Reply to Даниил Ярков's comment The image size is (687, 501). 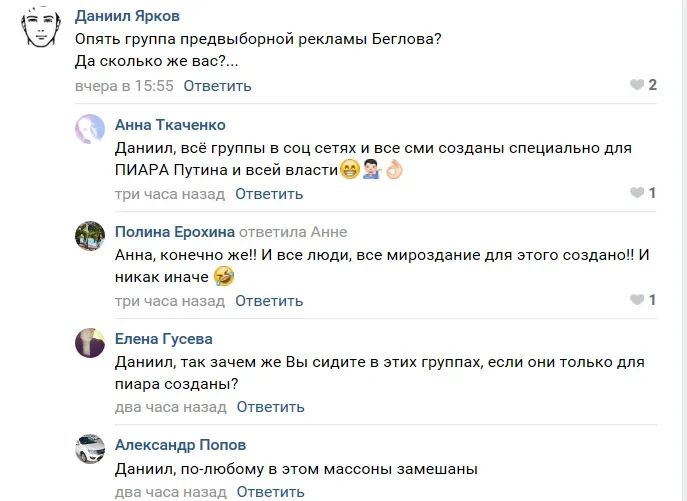pos(217,86)
